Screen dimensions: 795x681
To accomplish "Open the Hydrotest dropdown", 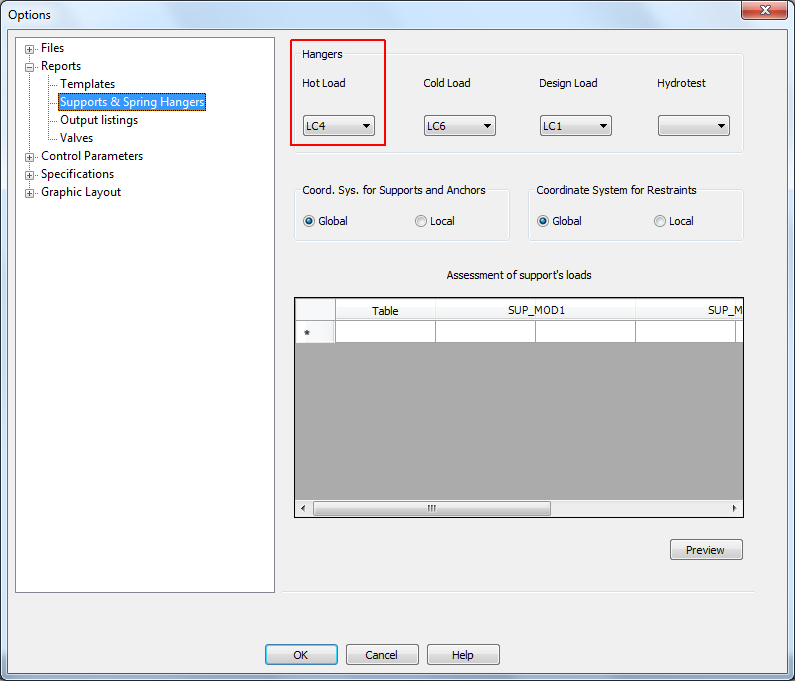I will pos(693,126).
